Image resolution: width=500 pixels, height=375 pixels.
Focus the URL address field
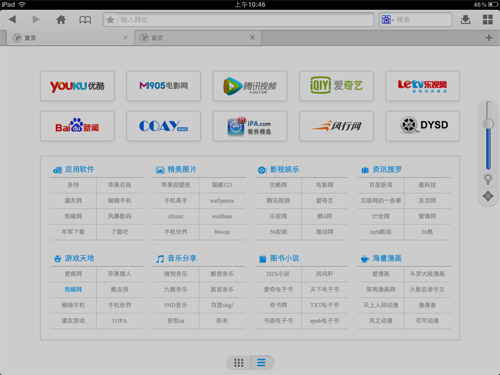click(x=246, y=20)
